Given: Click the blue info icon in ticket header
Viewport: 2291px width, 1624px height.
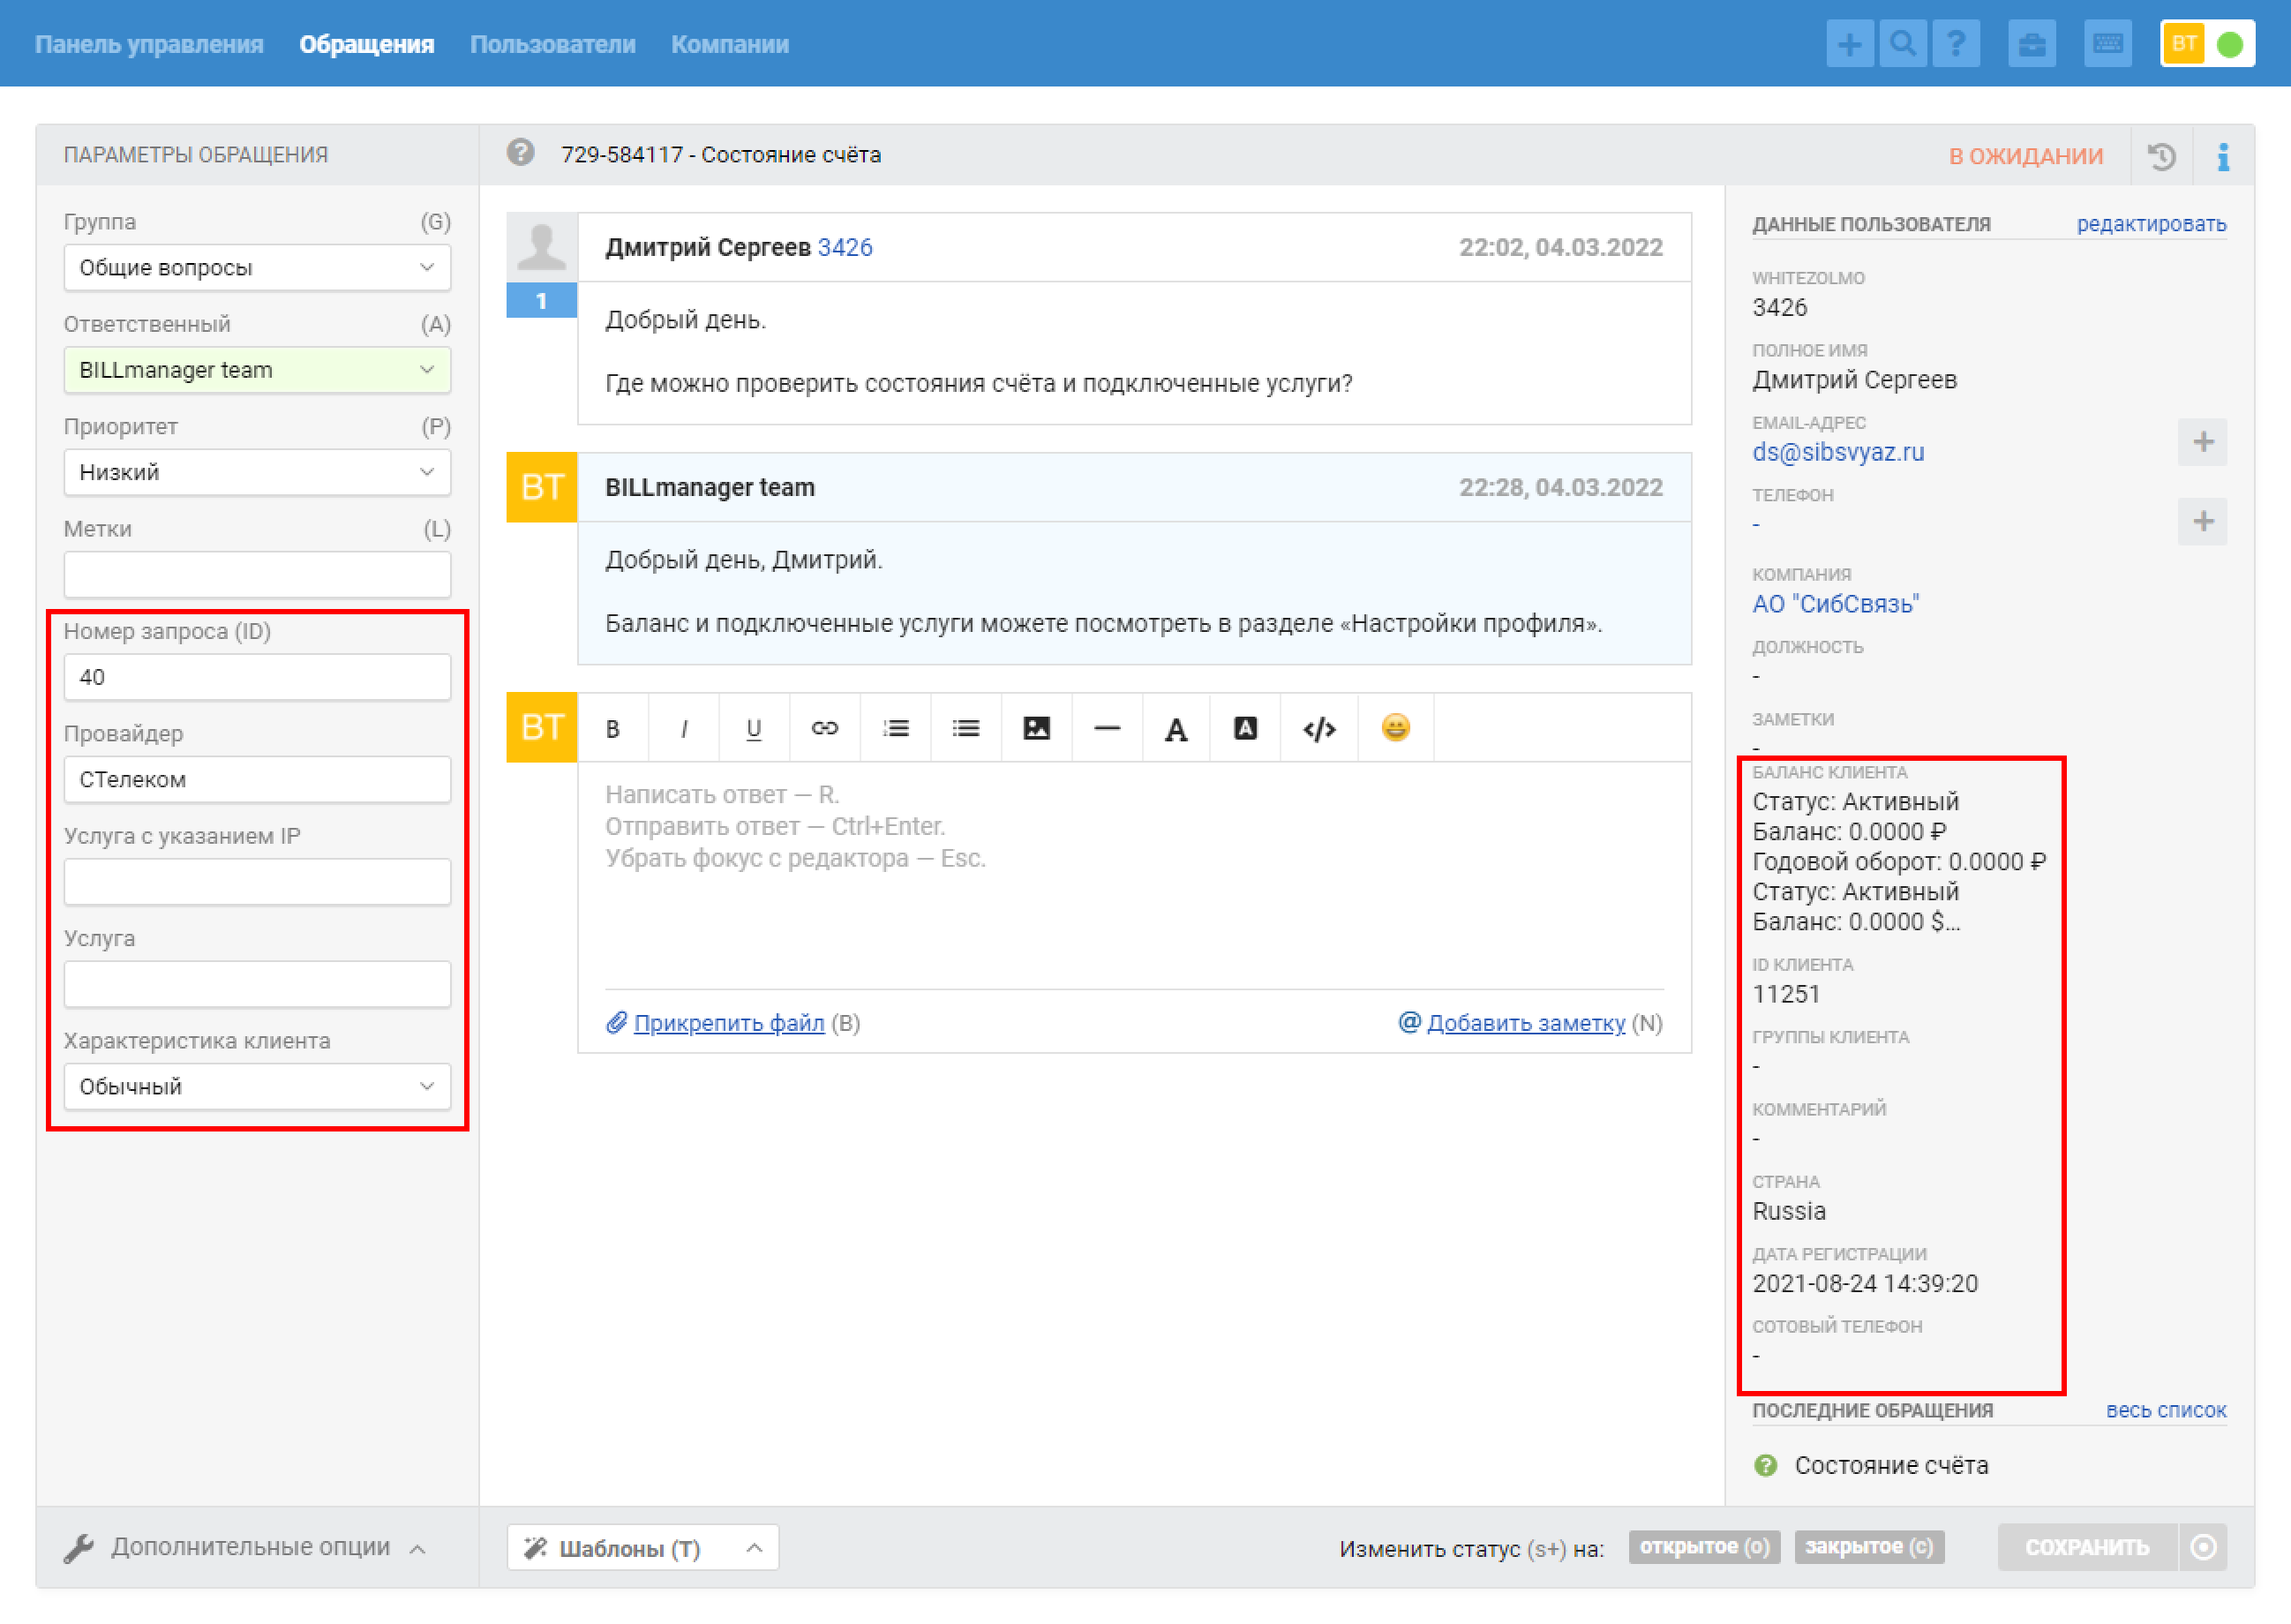Looking at the screenshot, I should pyautogui.click(x=2222, y=156).
